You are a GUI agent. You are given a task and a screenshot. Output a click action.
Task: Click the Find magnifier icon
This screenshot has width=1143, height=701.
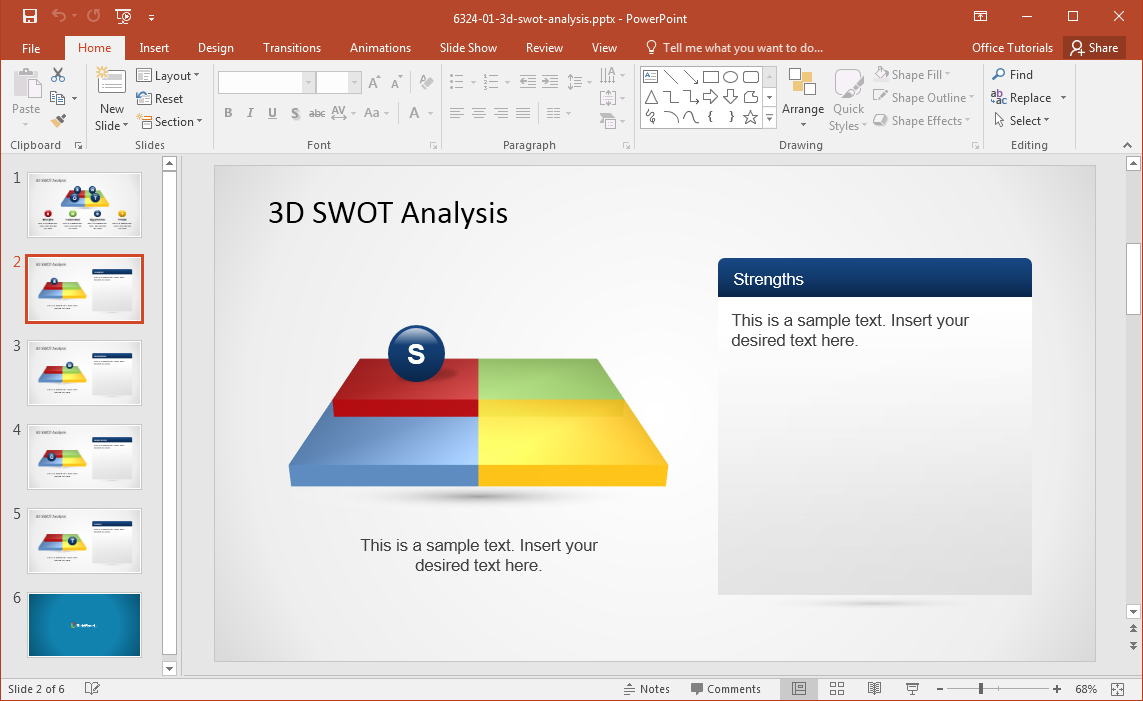[999, 75]
